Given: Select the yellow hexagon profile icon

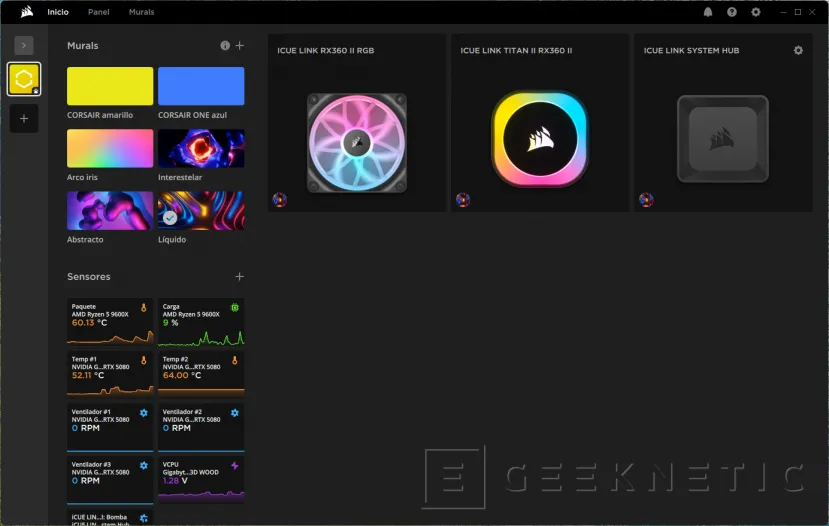Looking at the screenshot, I should pos(24,79).
